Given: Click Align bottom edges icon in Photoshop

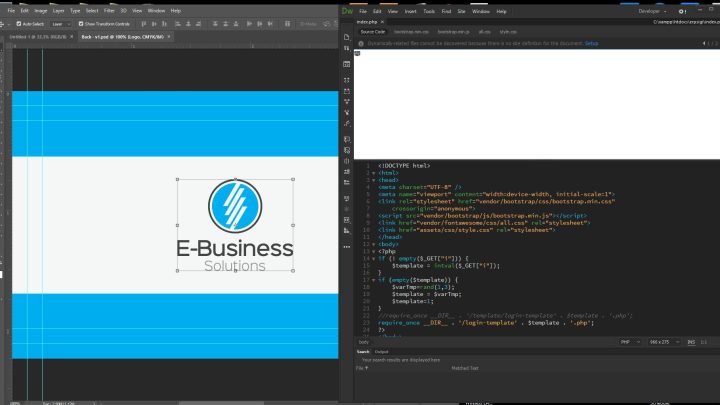Looking at the screenshot, I should (x=164, y=24).
